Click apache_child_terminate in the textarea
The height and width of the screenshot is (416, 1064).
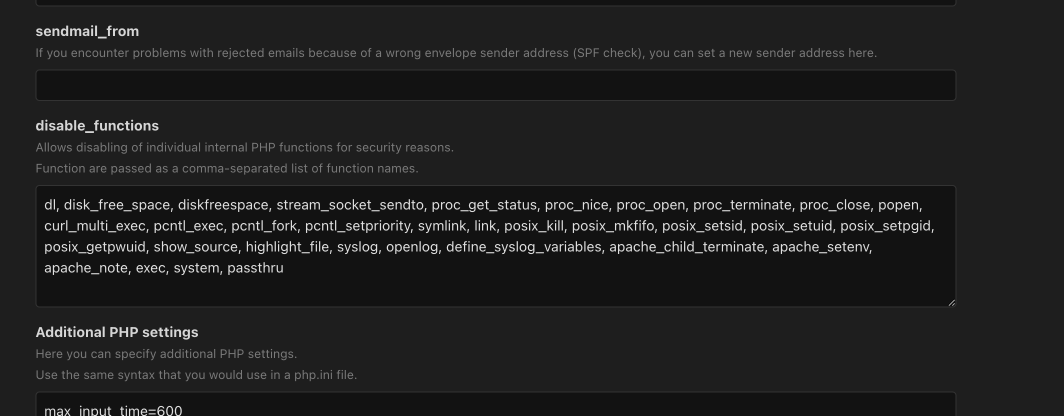pyautogui.click(x=686, y=246)
